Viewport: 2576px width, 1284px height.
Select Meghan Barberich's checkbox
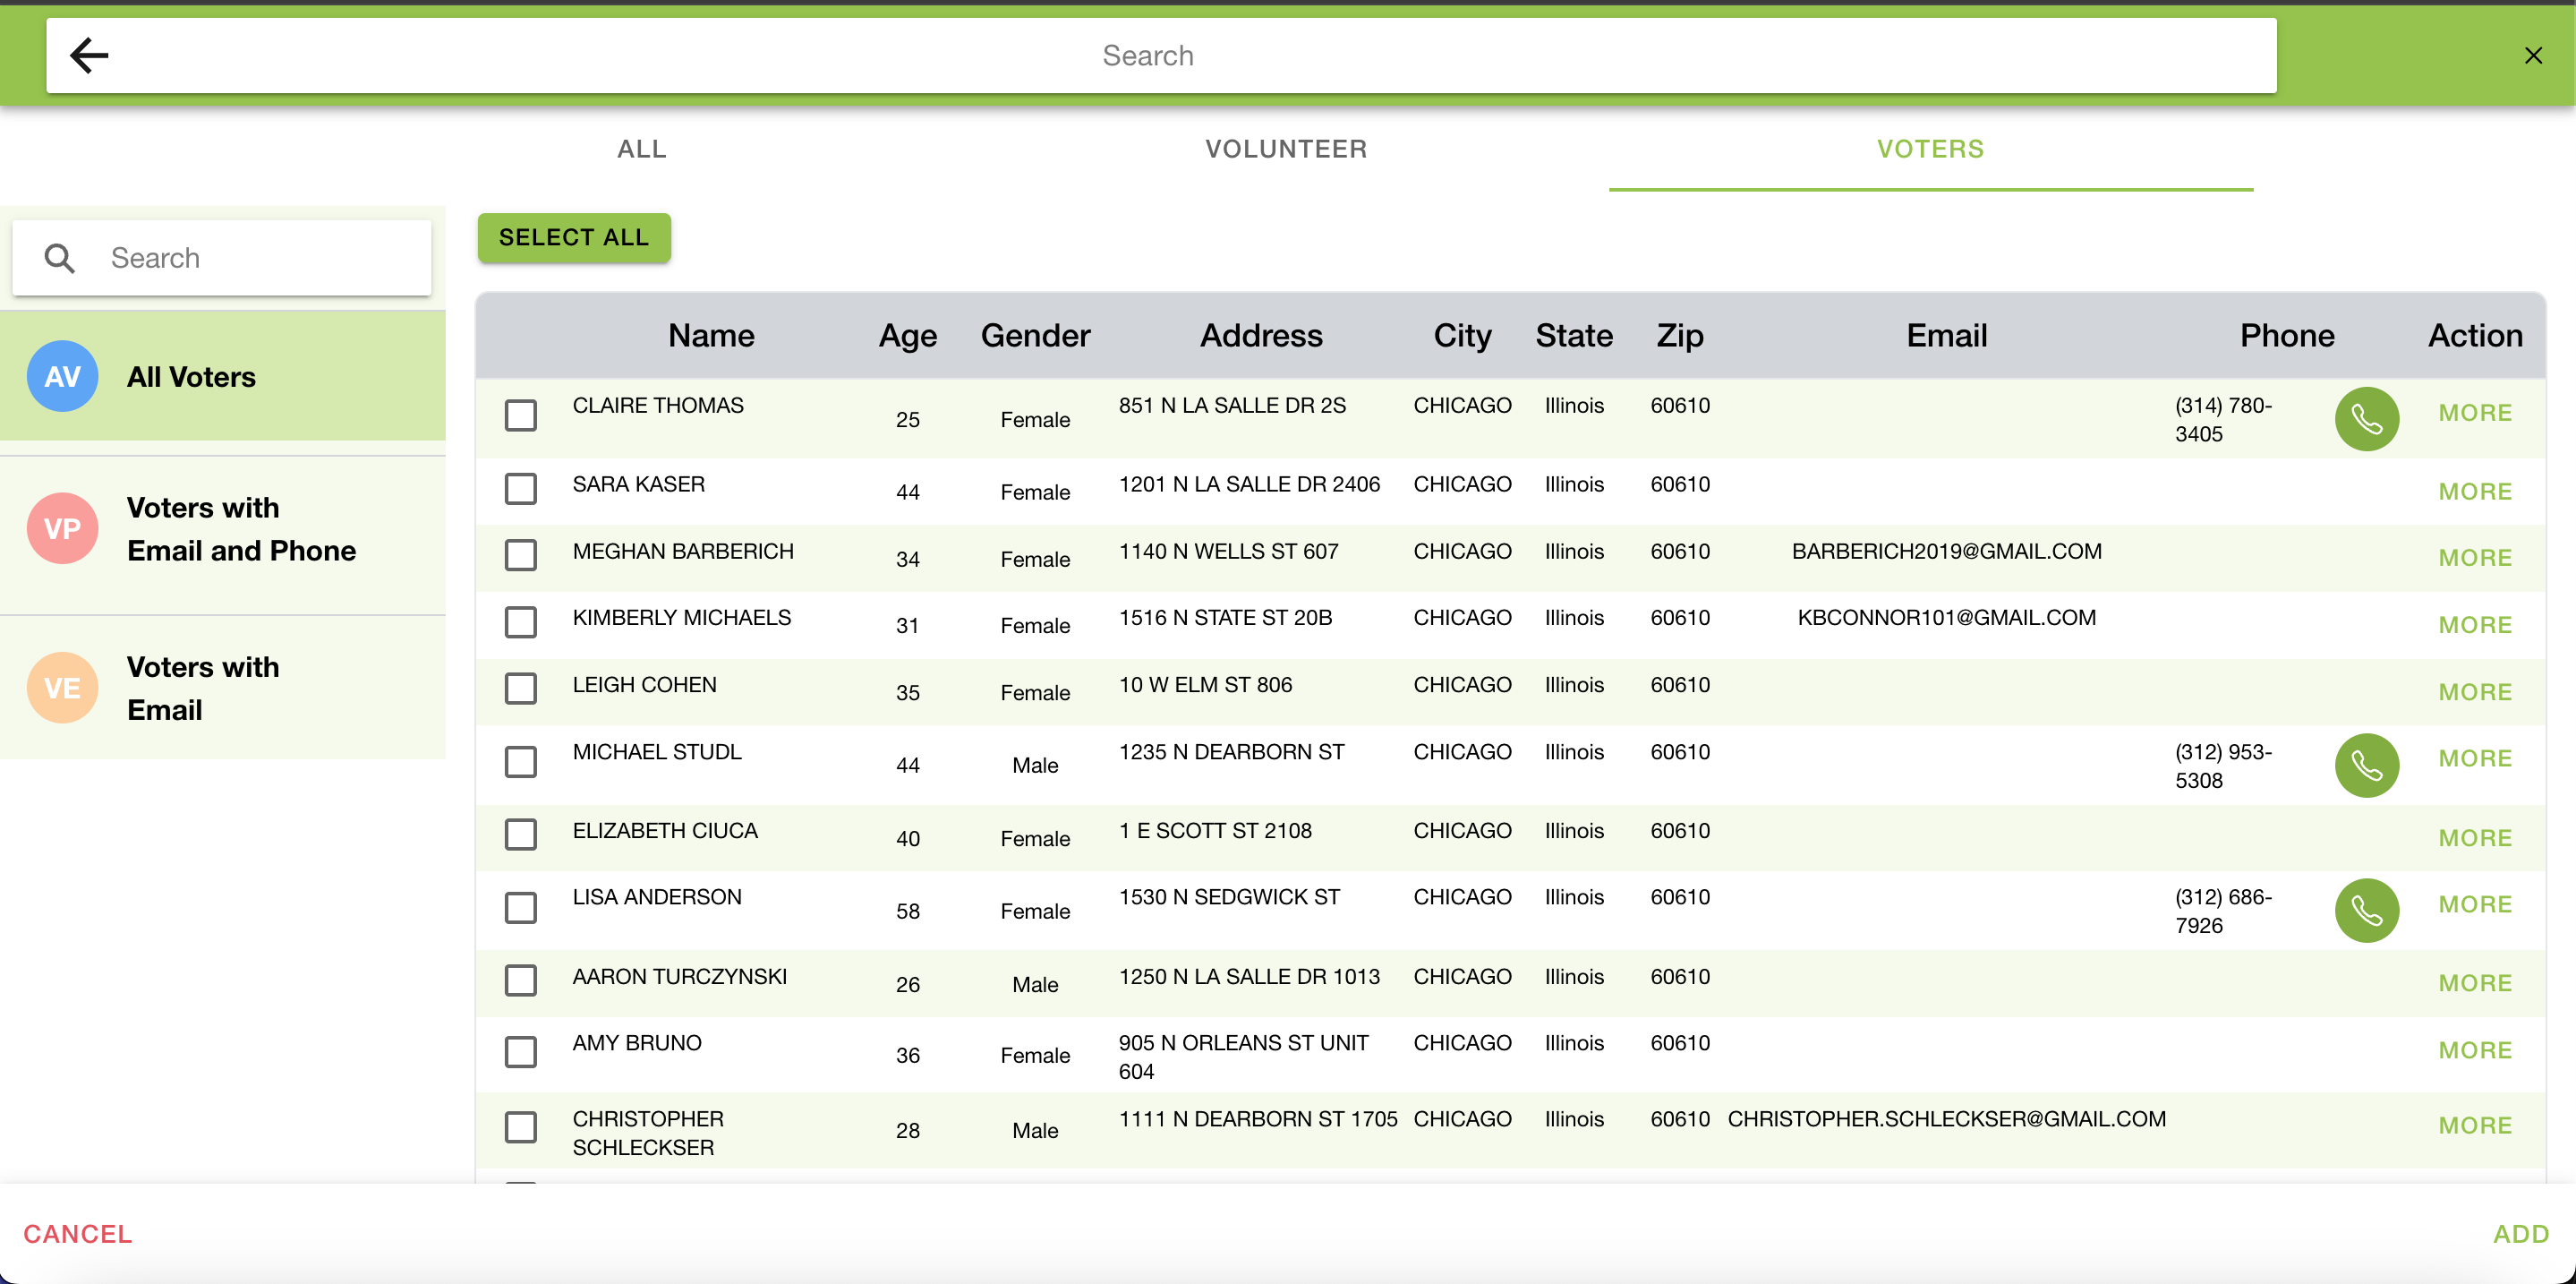coord(520,556)
